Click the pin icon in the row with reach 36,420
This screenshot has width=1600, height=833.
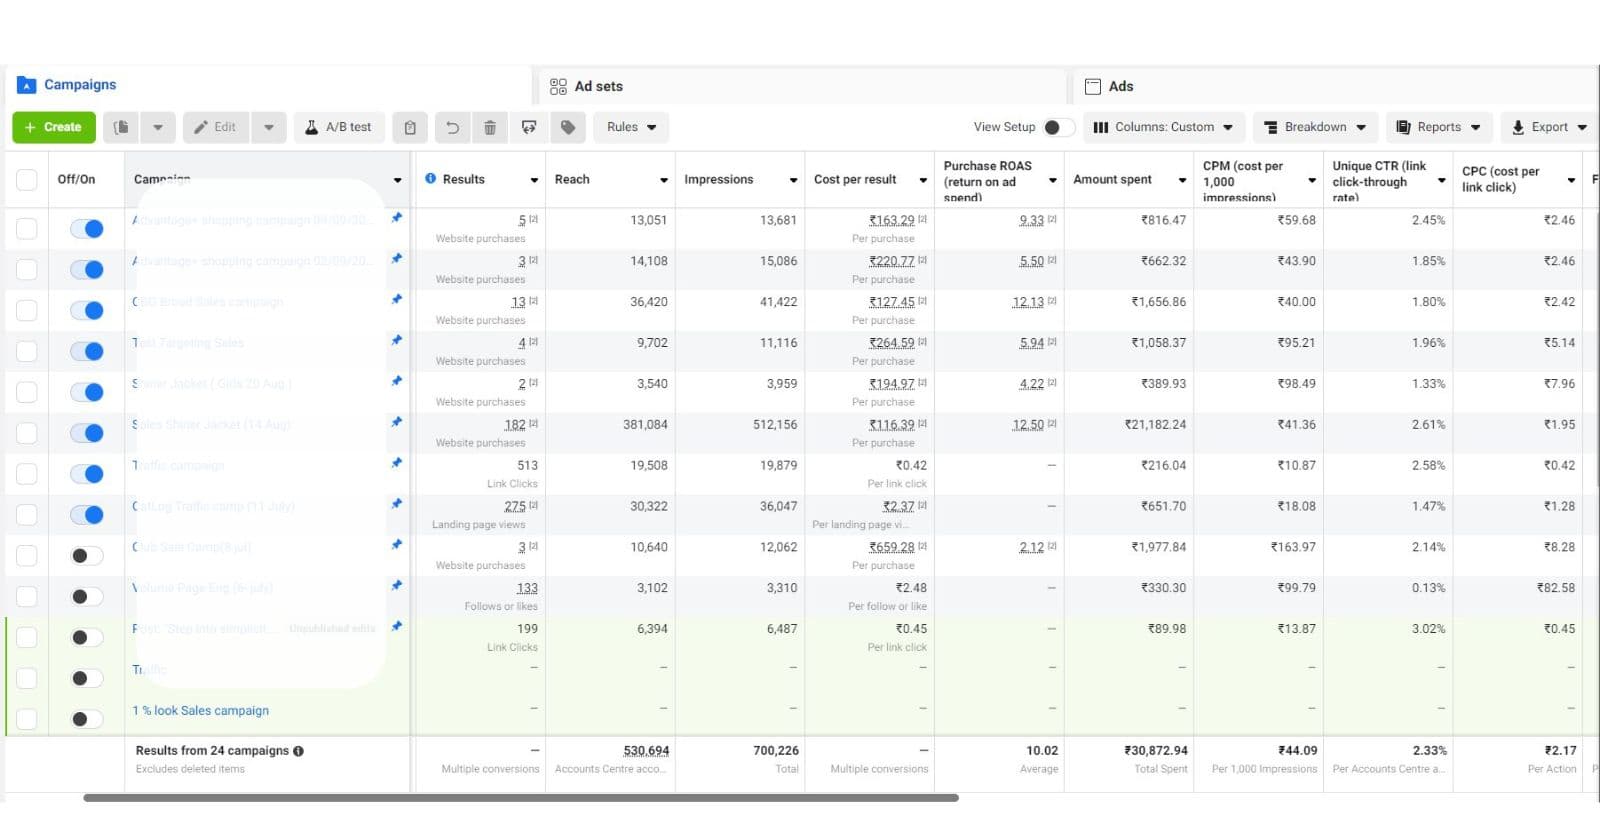pos(397,299)
